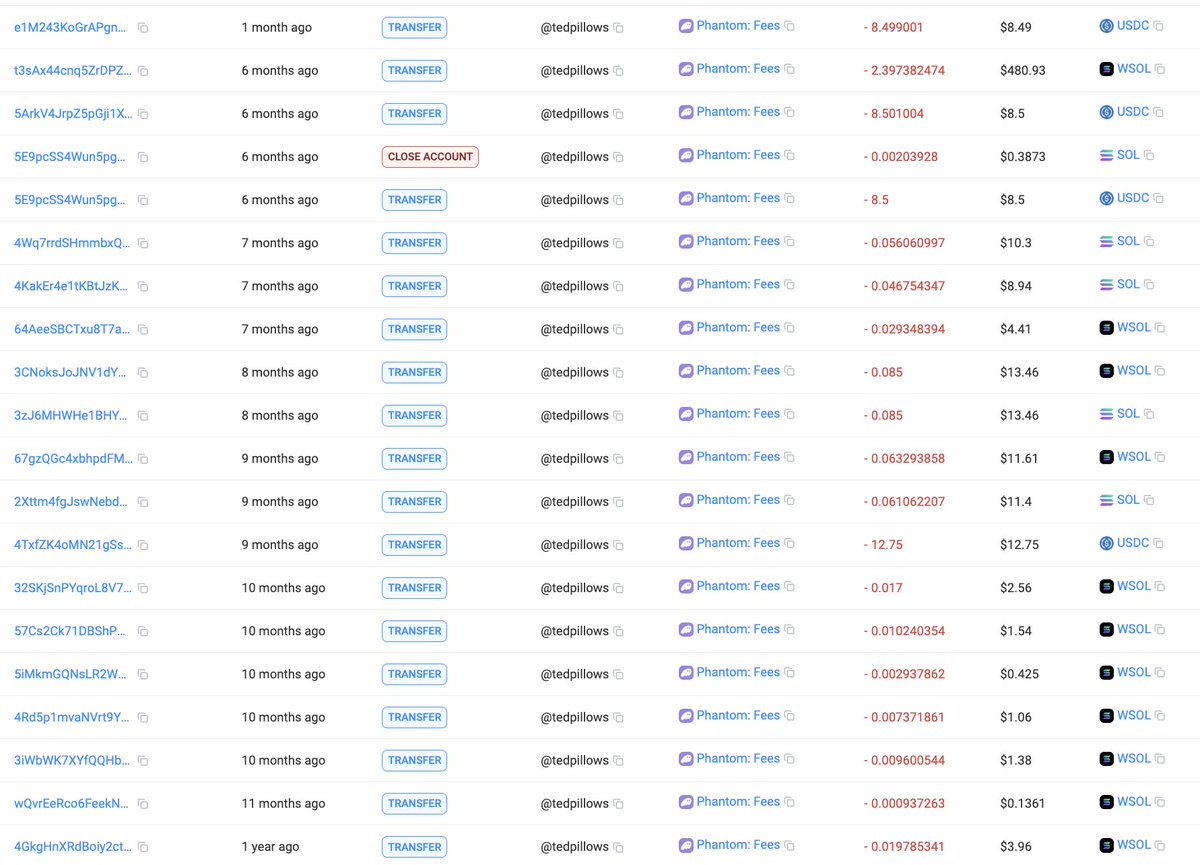Copy the t3sAx44cnq5ZrDPZ signature

coord(143,71)
